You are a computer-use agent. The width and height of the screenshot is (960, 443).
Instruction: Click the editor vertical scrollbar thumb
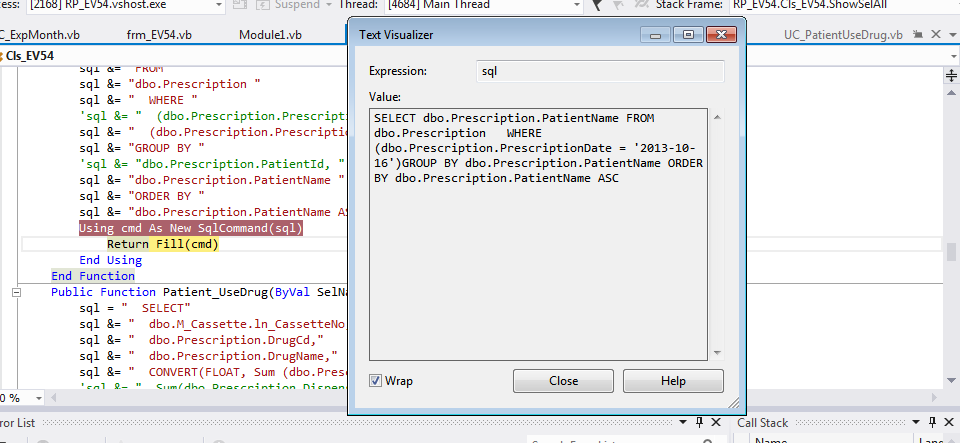click(951, 251)
